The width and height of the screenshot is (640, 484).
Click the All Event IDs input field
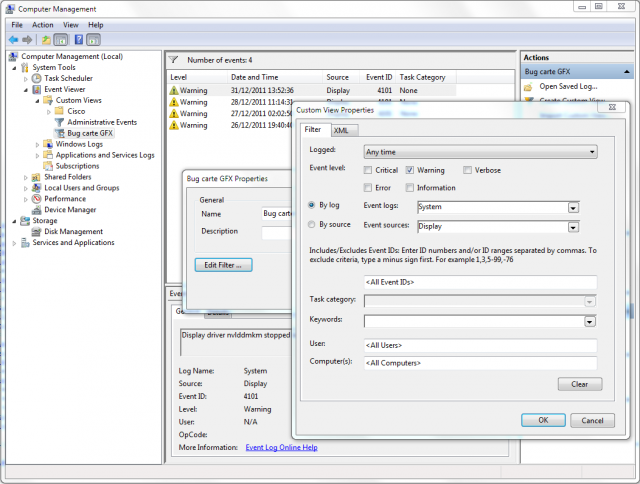point(480,282)
